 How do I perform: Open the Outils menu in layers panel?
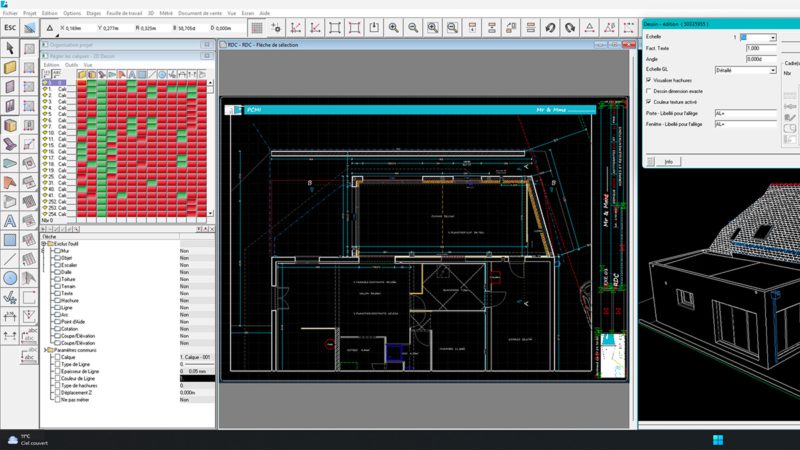71,65
